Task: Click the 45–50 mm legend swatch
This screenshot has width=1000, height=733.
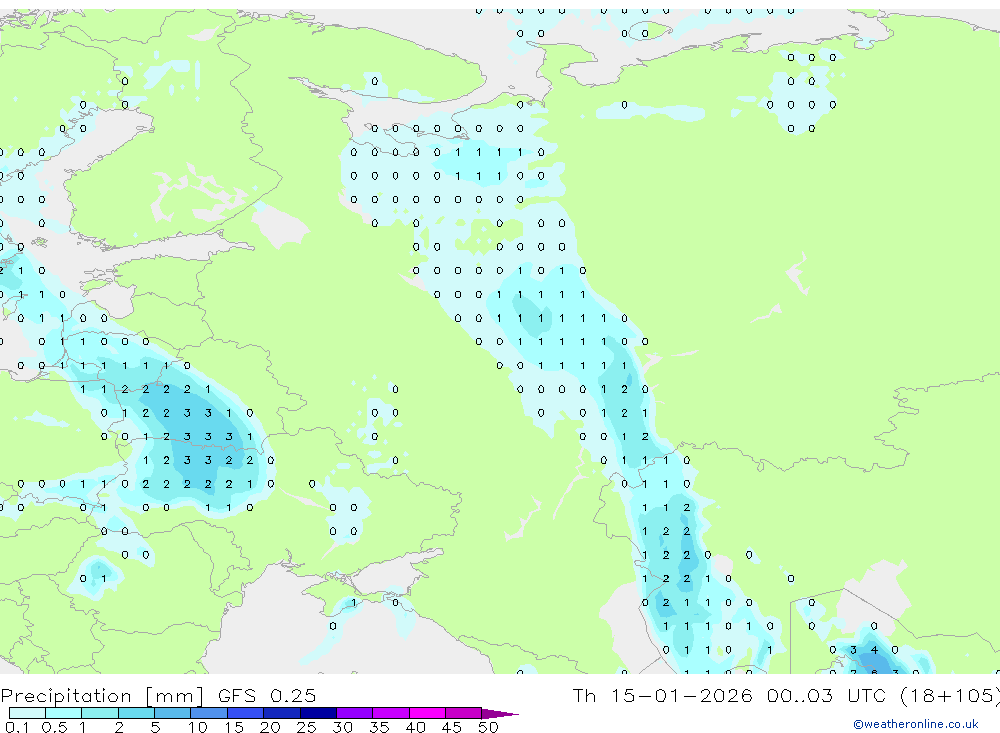Action: 464,713
